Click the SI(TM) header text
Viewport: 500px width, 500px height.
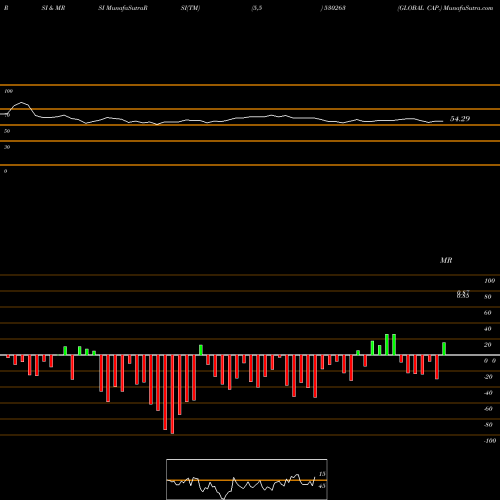click(x=190, y=8)
